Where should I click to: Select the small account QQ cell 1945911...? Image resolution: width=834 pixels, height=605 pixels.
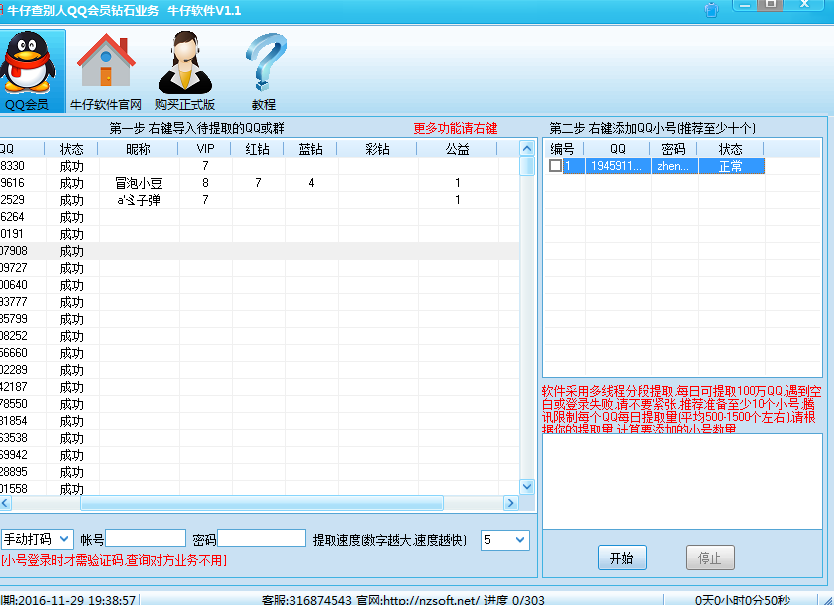(x=618, y=166)
